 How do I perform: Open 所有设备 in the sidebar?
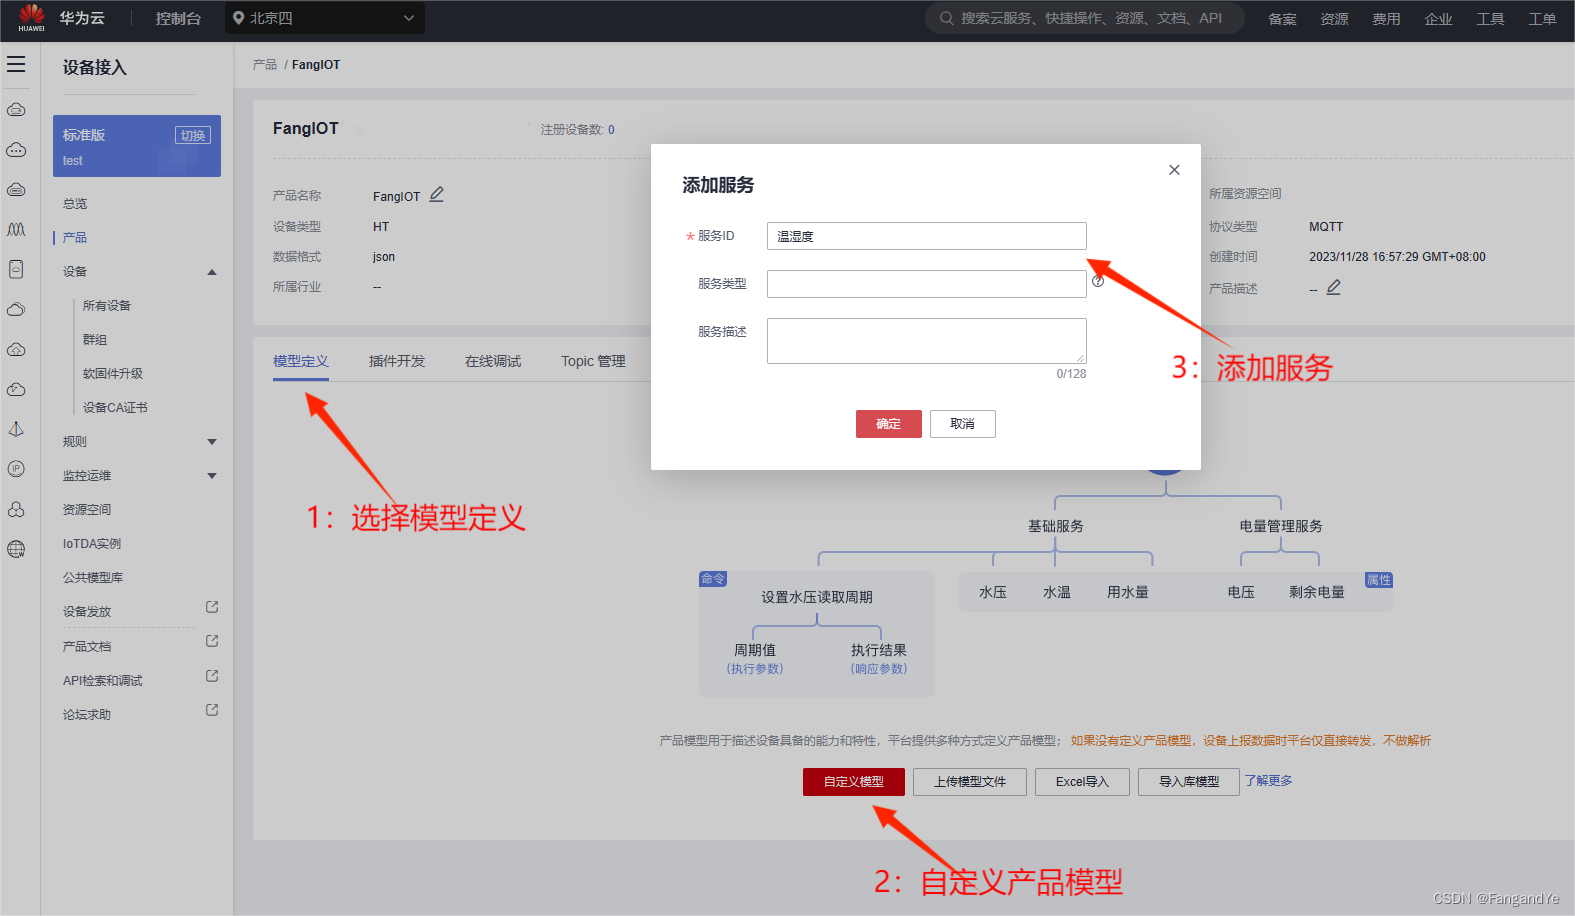107,306
